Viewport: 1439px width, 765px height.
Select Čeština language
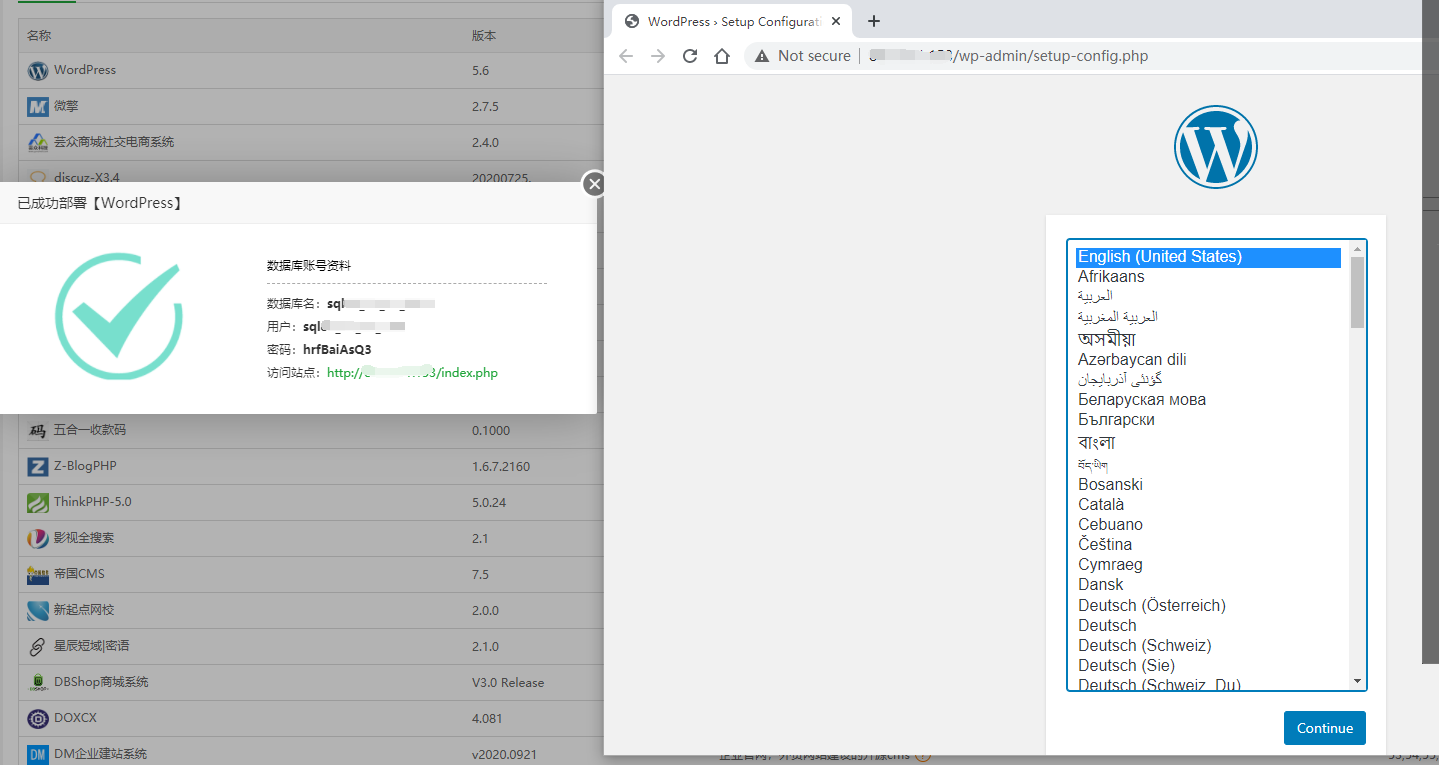pos(1105,545)
